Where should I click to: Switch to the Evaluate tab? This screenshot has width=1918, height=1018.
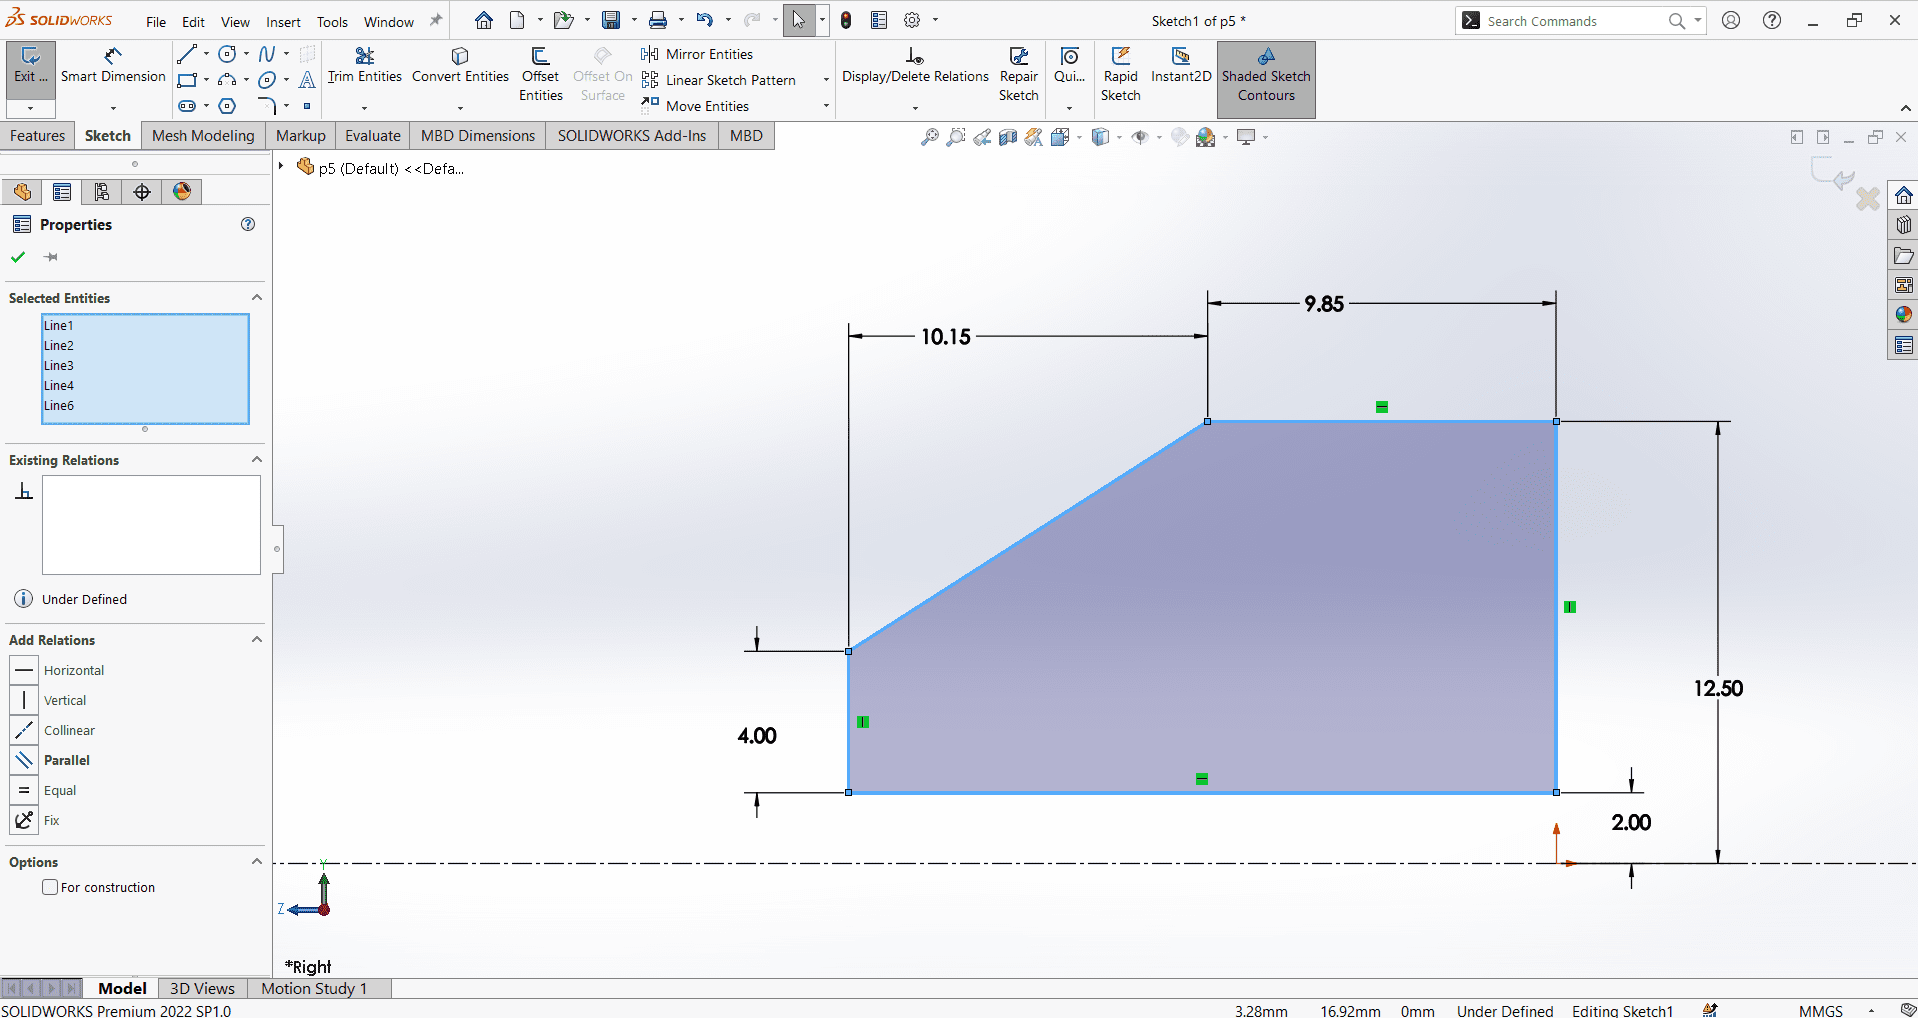373,136
